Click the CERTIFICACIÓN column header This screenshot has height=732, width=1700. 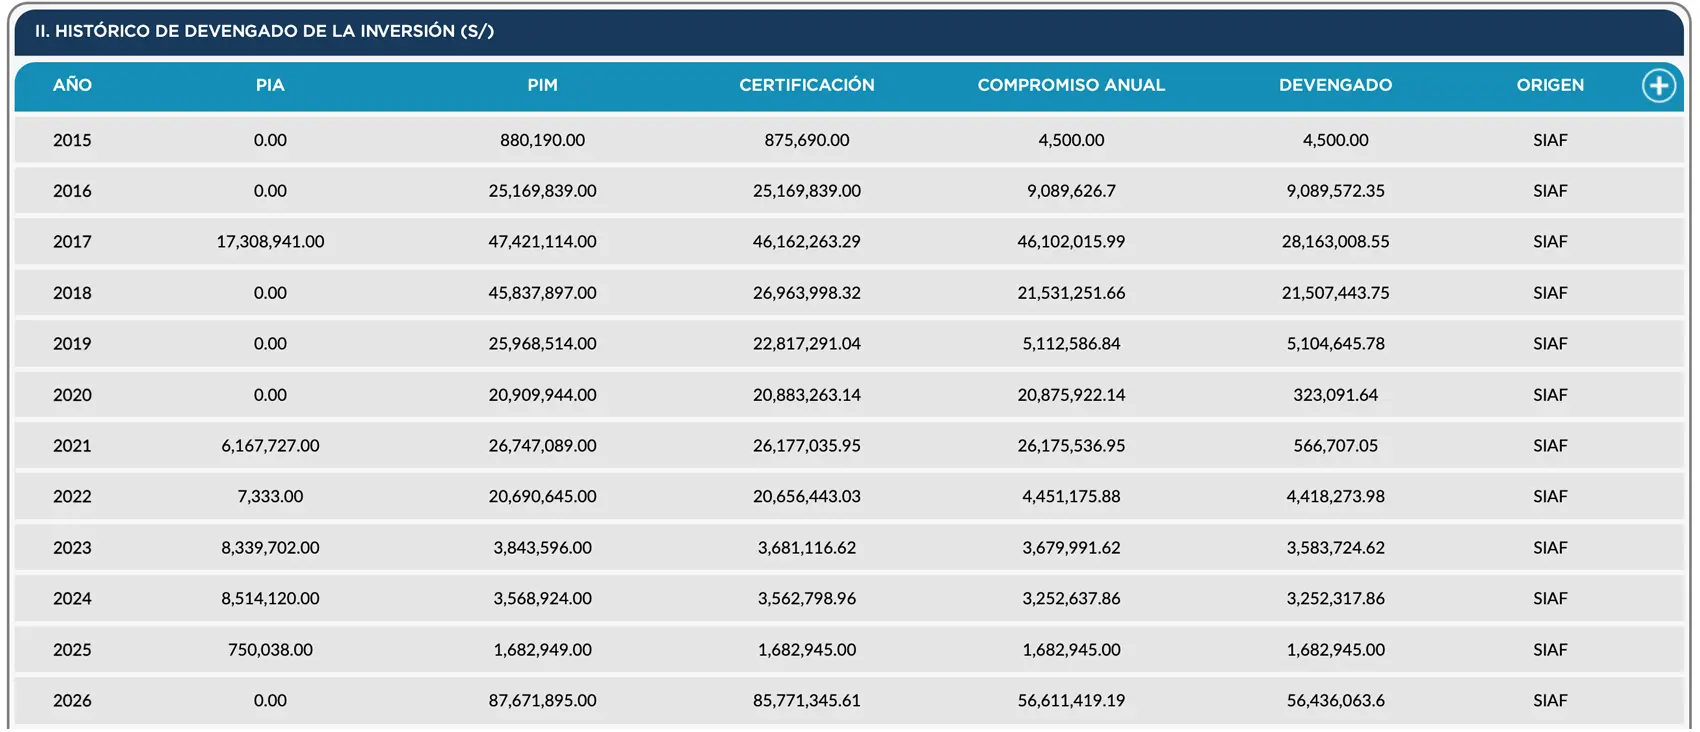(x=807, y=85)
